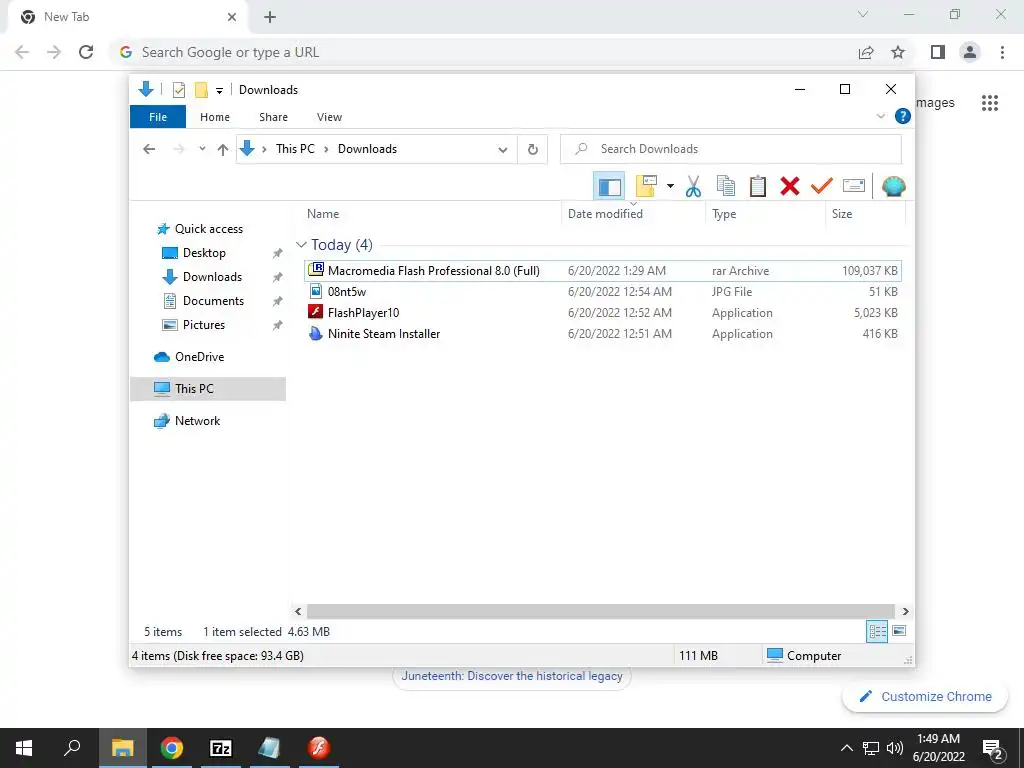Click the blue help question mark icon

pyautogui.click(x=903, y=116)
